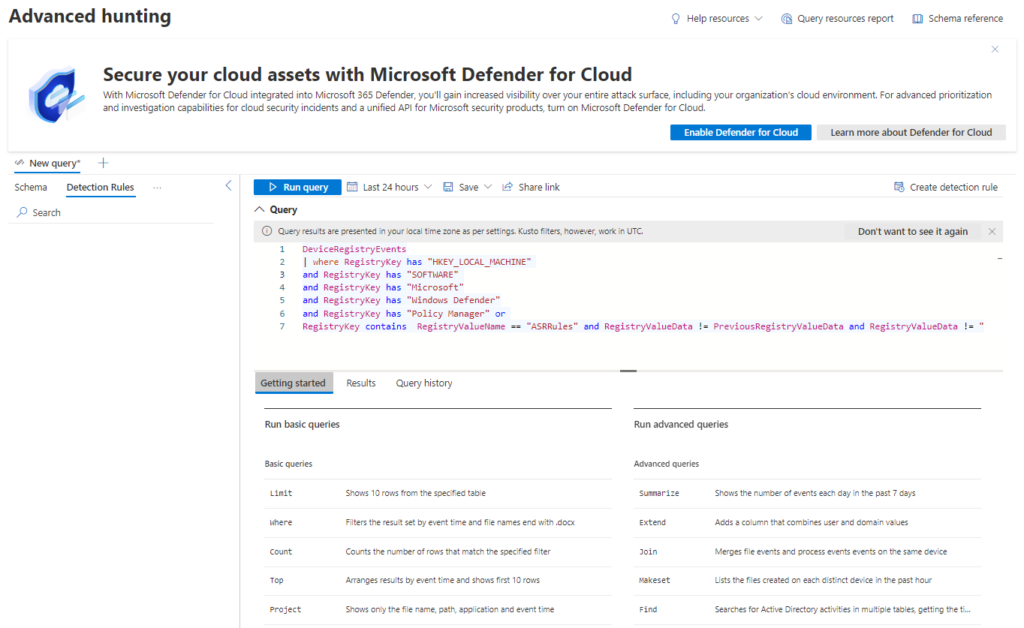Screen dimensions: 1024x628
Task: Collapse the left sidebar panel
Action: (228, 185)
